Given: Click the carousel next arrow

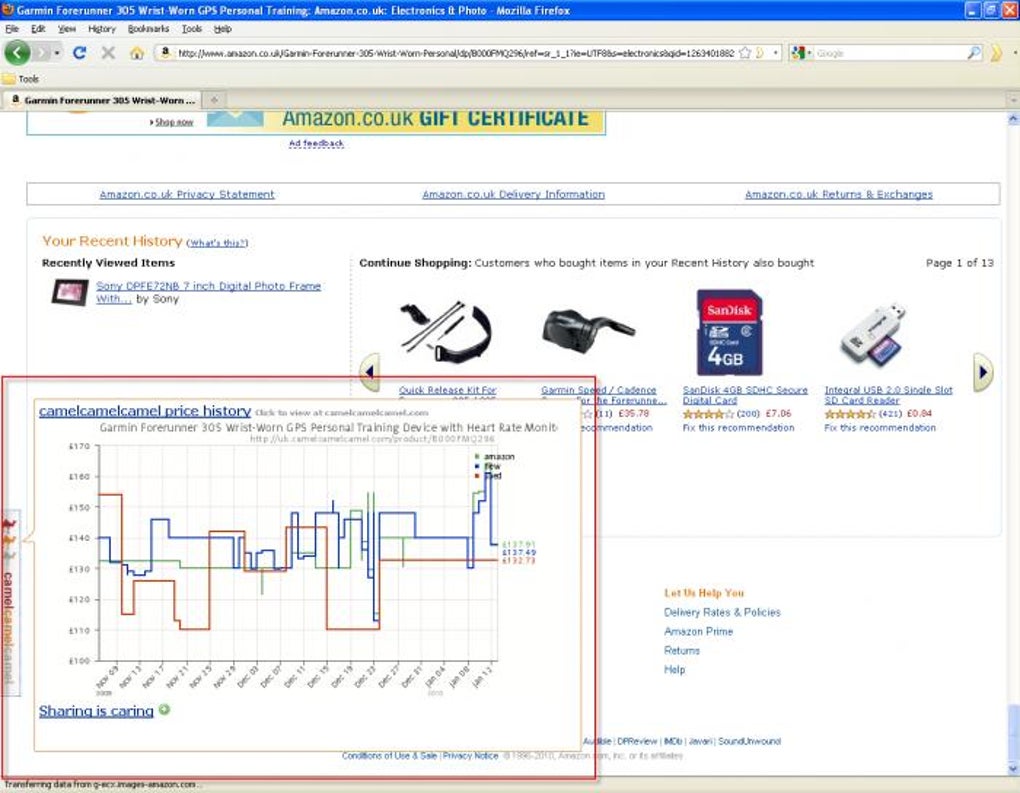Looking at the screenshot, I should 983,372.
